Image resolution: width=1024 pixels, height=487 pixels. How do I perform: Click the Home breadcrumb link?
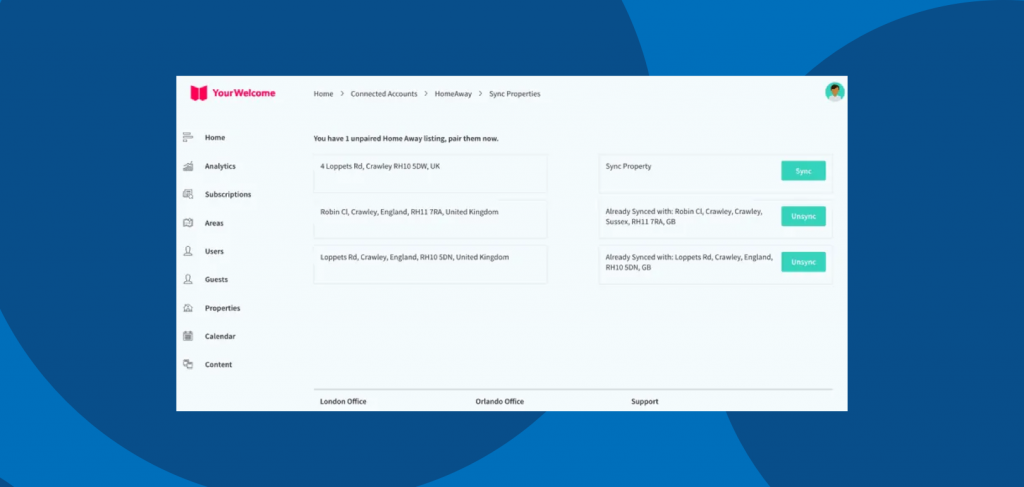point(323,94)
